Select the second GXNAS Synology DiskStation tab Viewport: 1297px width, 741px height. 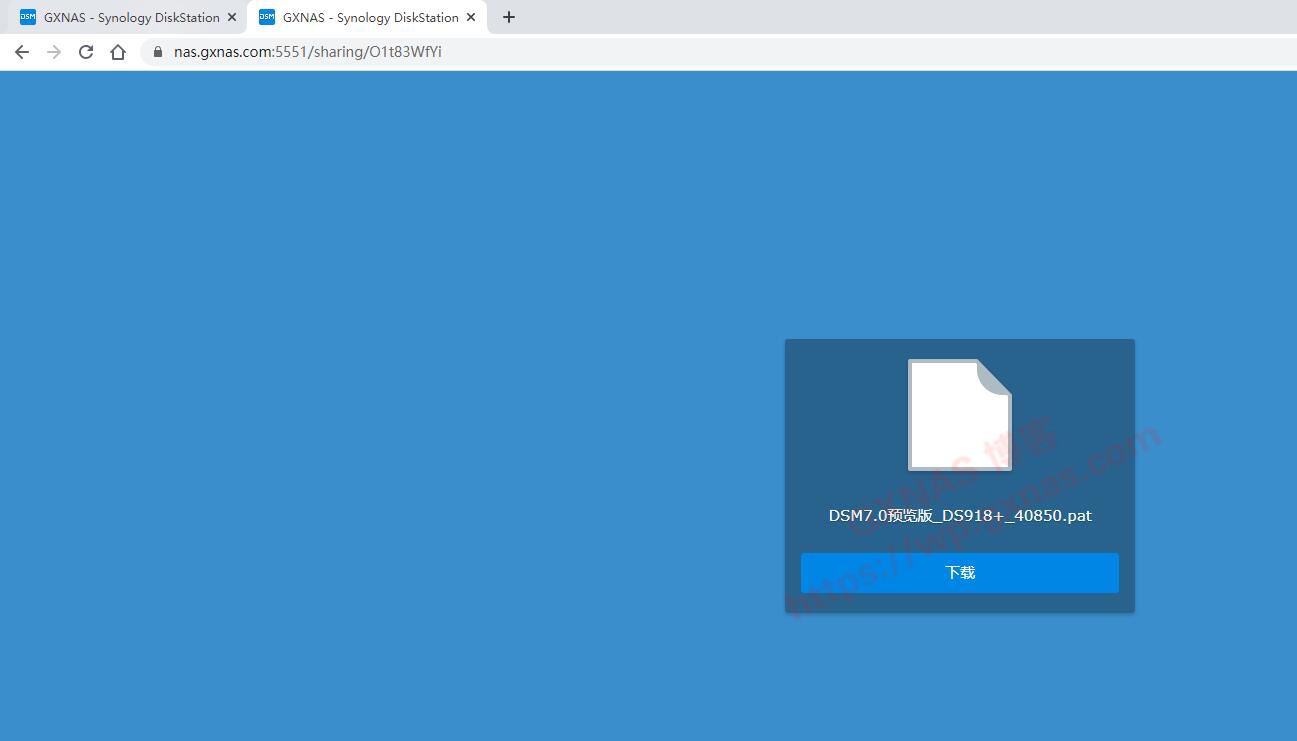tap(370, 17)
